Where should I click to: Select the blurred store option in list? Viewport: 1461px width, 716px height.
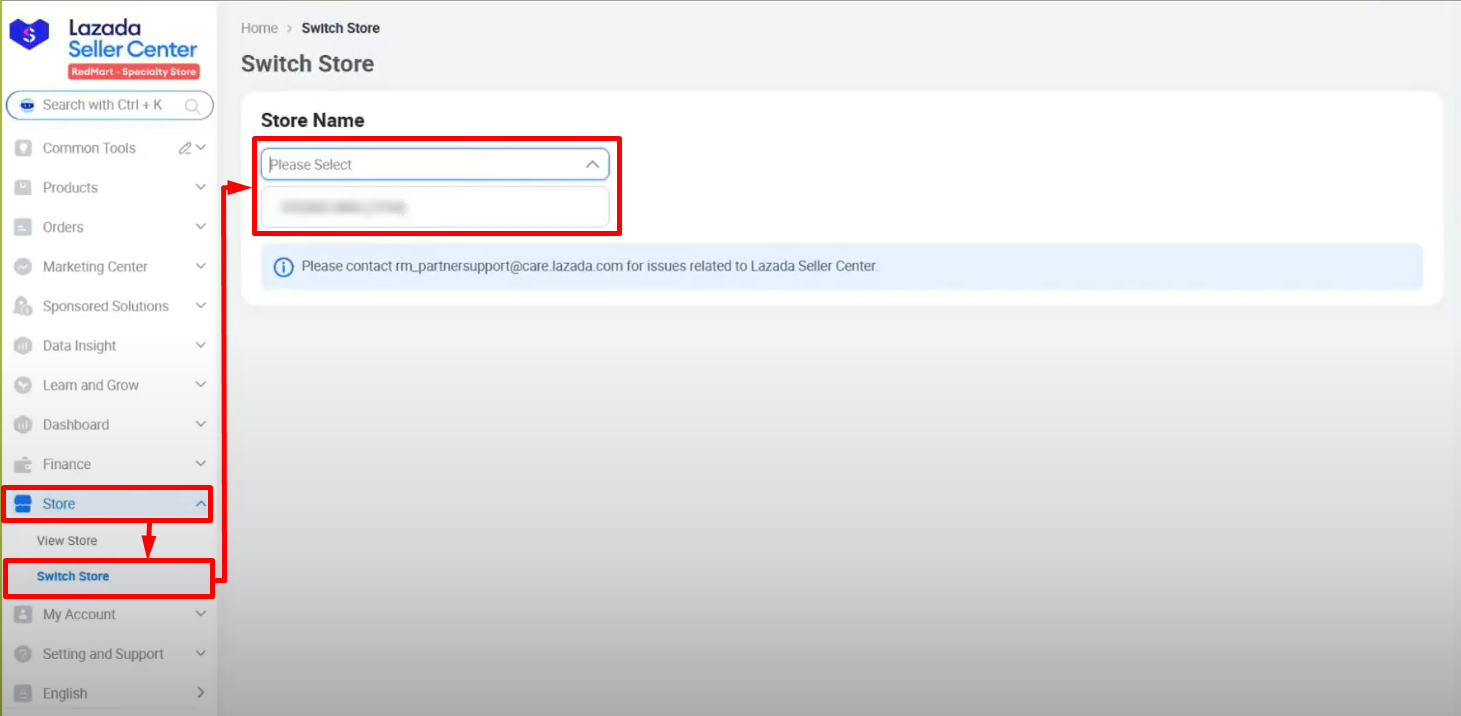pos(435,207)
